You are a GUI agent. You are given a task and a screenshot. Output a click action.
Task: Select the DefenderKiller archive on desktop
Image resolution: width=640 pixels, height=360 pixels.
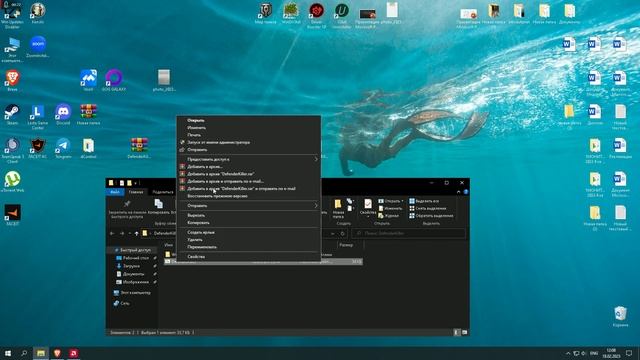click(x=139, y=148)
